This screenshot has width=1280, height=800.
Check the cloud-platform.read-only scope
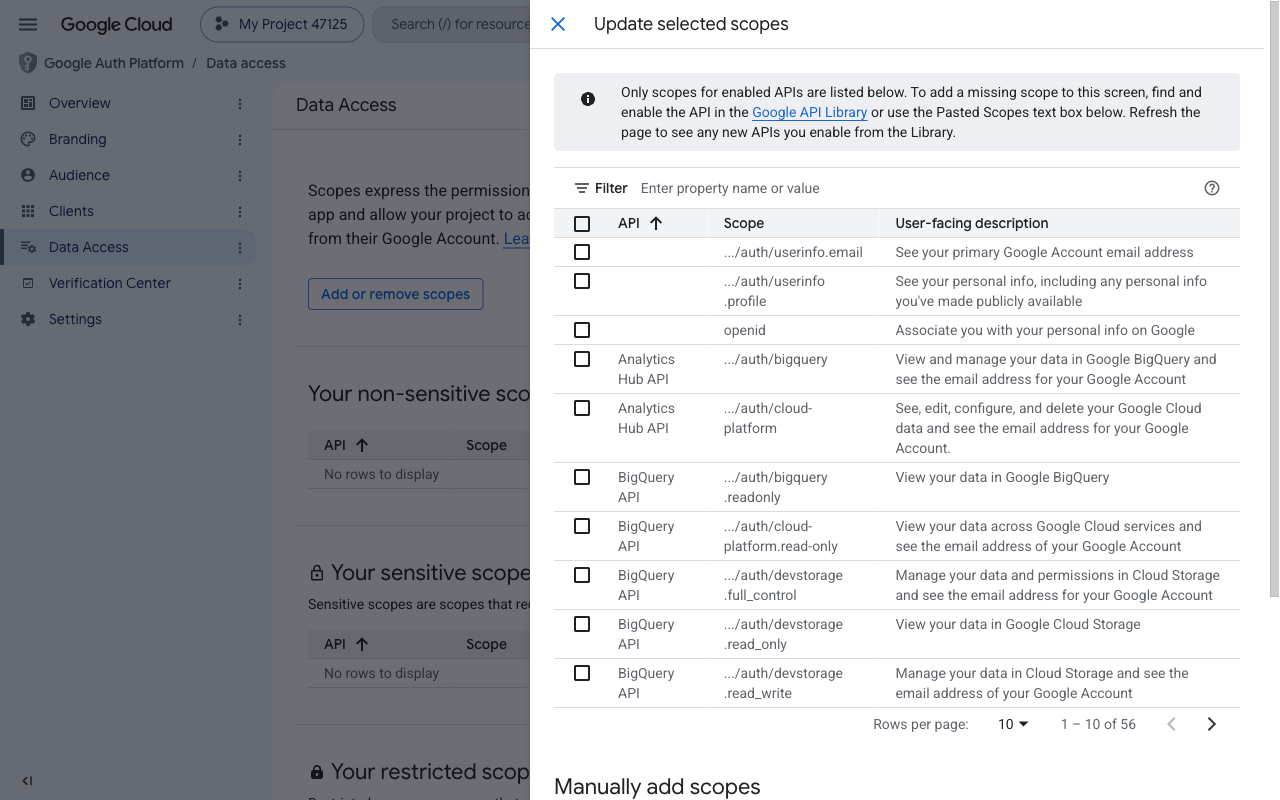click(x=582, y=526)
